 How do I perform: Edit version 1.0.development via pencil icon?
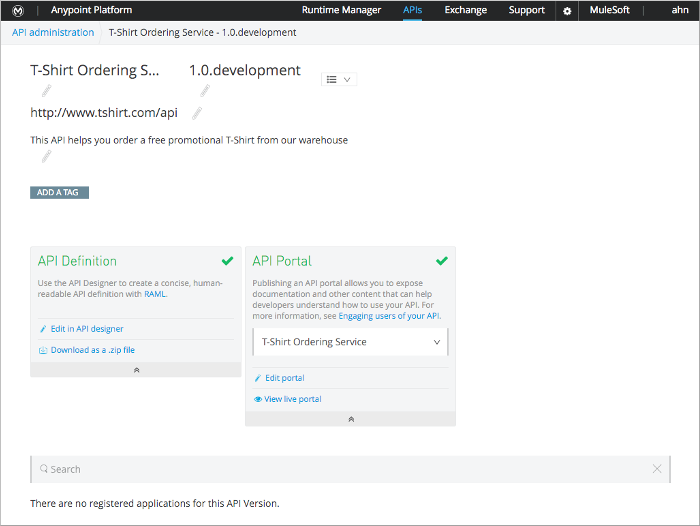click(205, 91)
